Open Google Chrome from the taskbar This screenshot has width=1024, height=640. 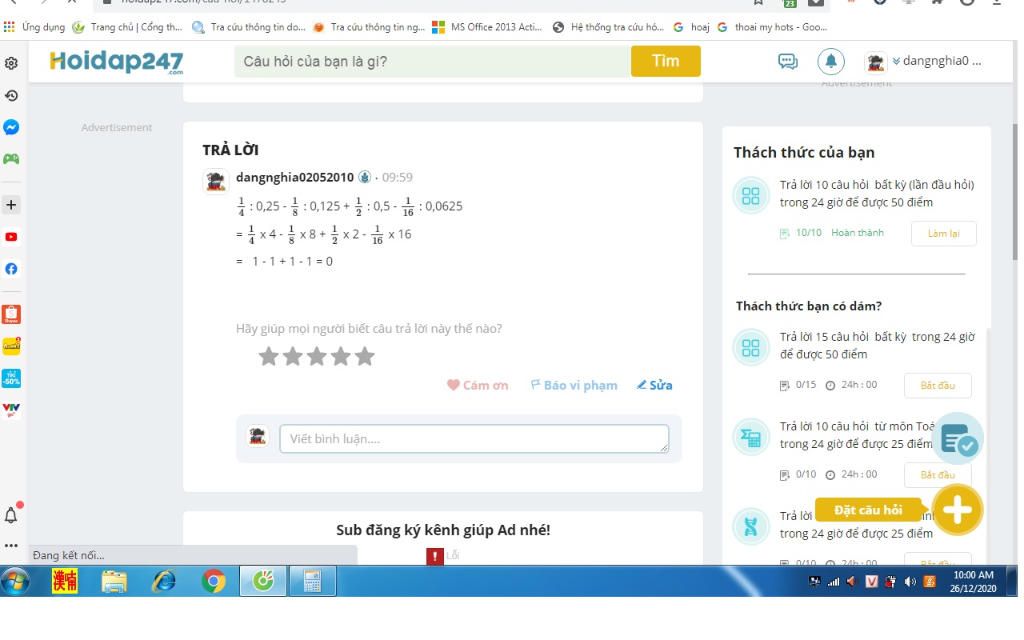[214, 581]
